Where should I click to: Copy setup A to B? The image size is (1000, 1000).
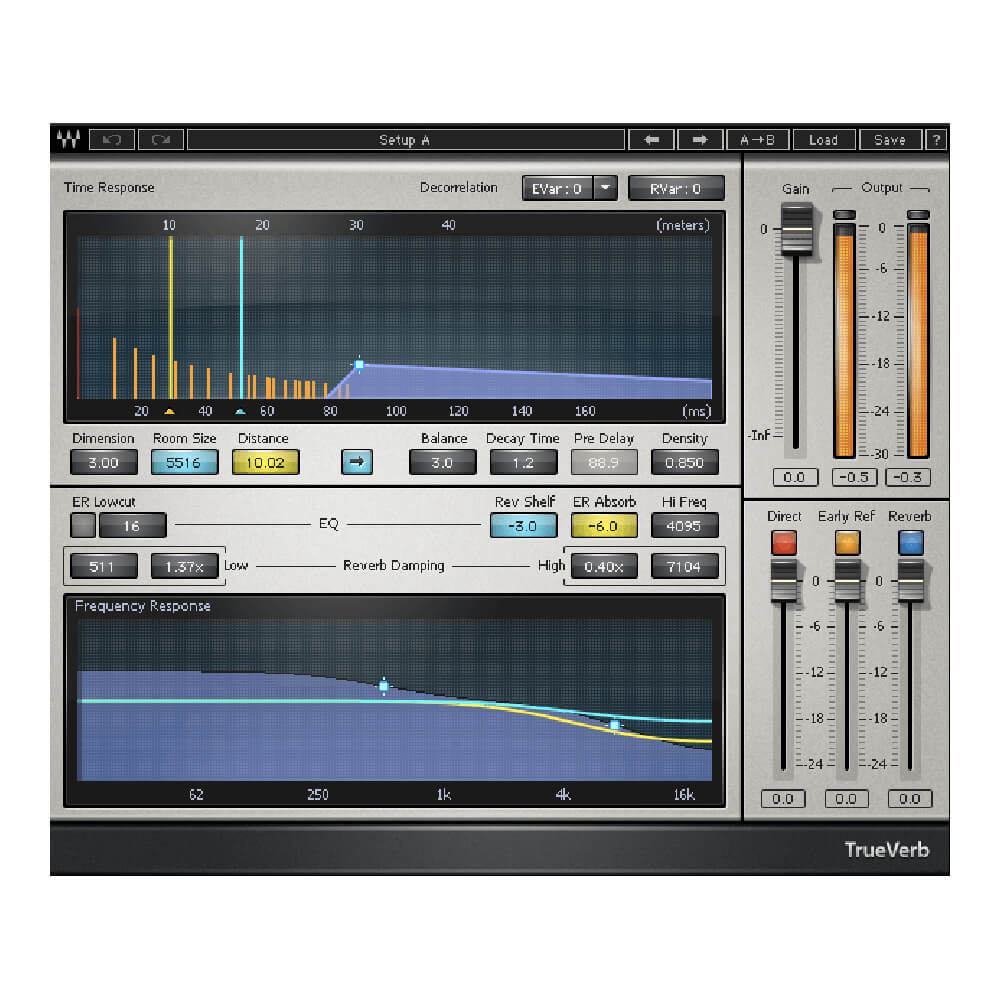(758, 140)
